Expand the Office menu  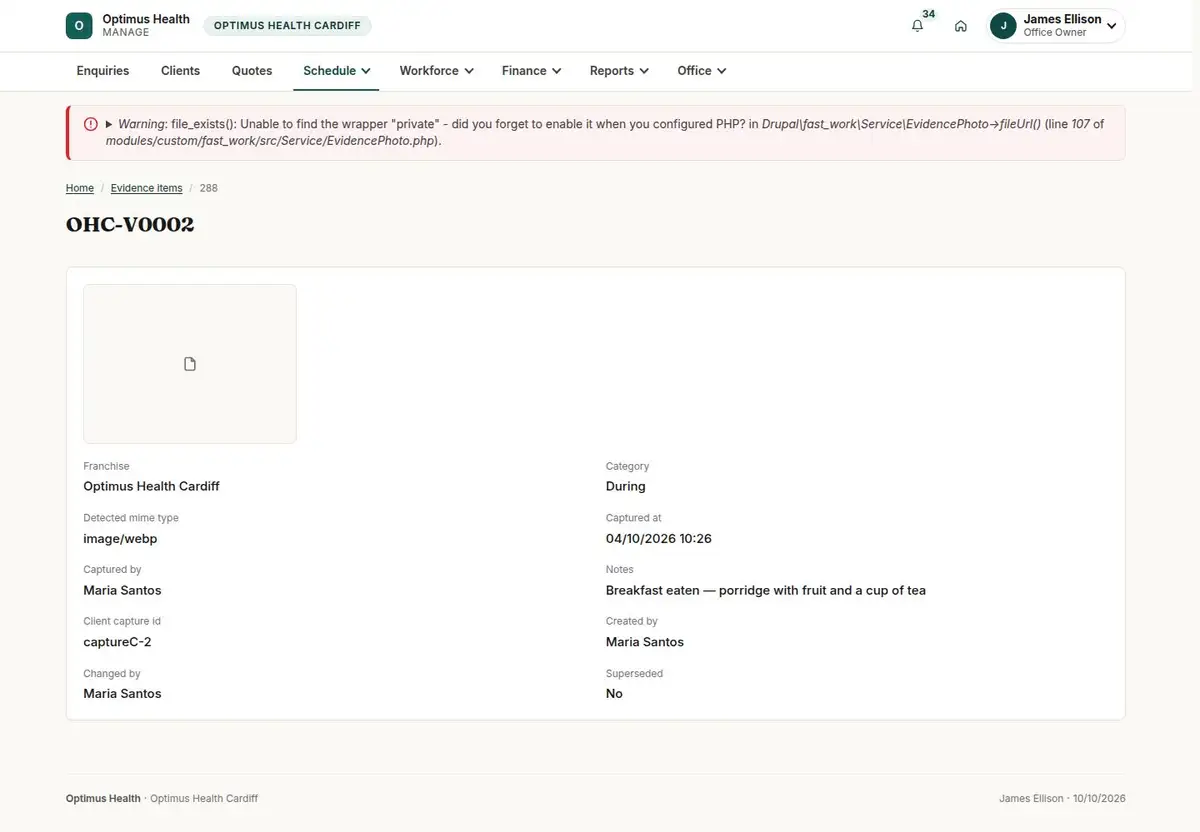tap(702, 71)
